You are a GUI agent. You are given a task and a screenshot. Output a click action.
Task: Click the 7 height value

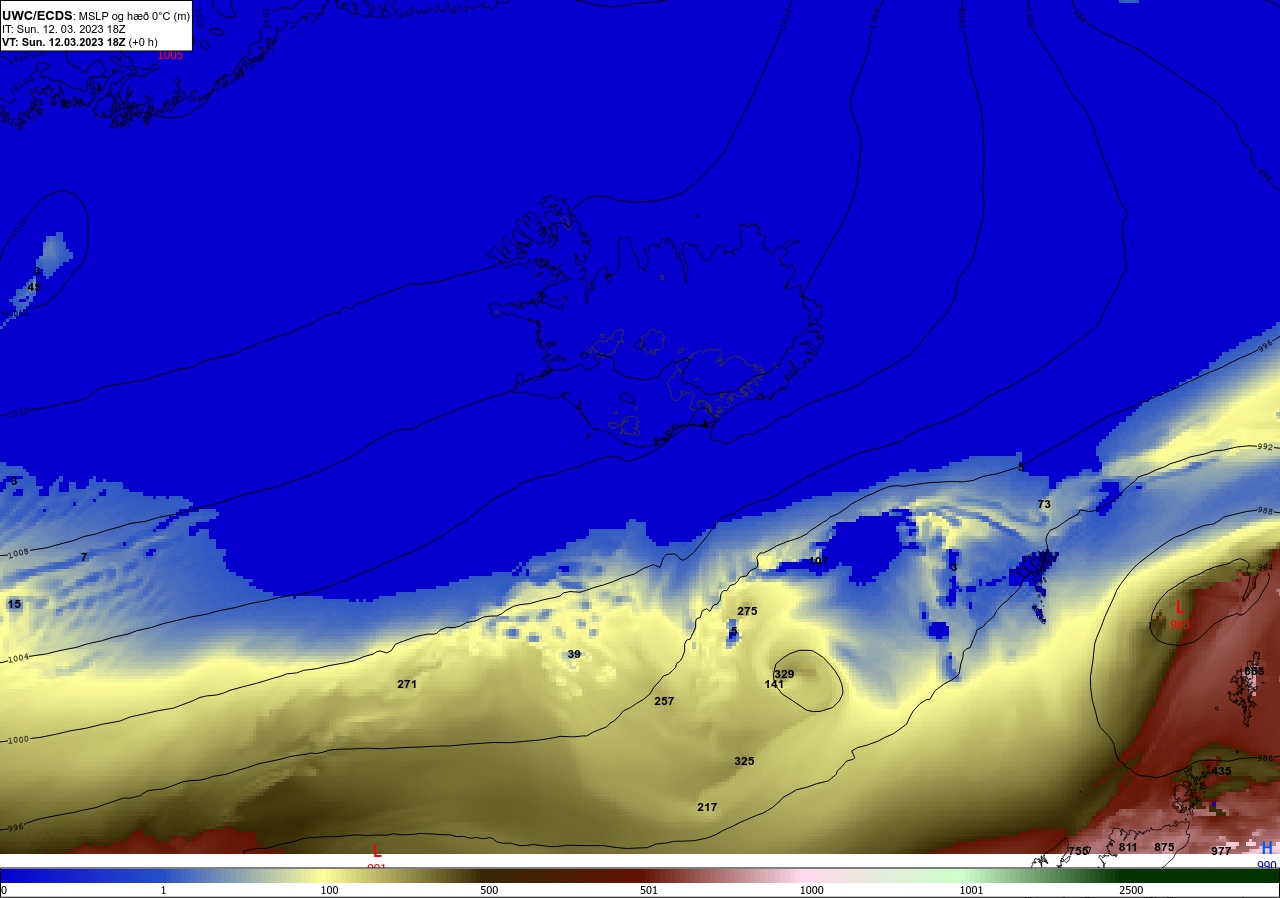[84, 557]
